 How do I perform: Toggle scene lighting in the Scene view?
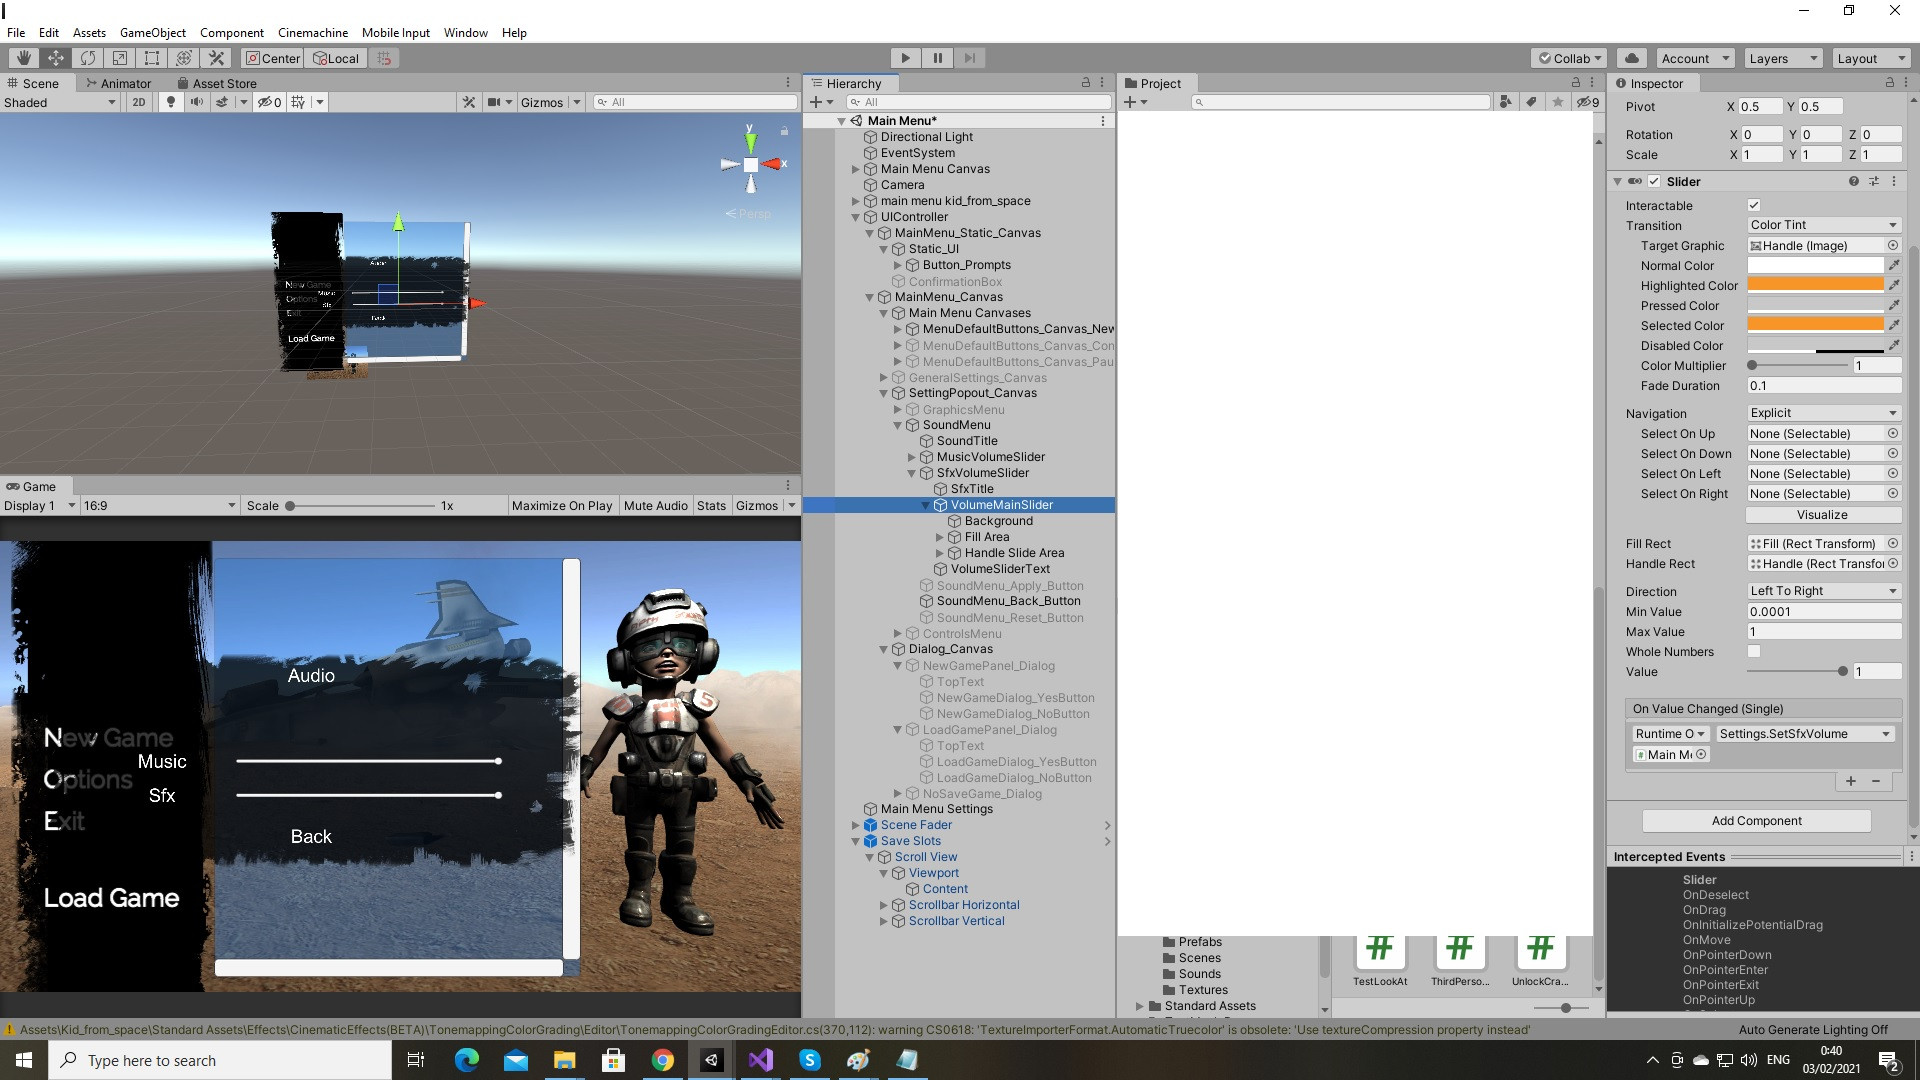coord(170,101)
